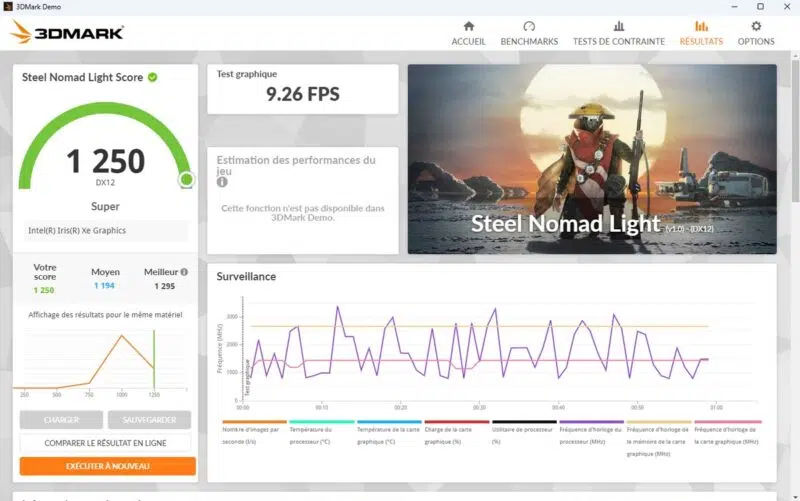Click the vertical scrollbar thumb
Image resolution: width=800 pixels, height=501 pixels.
(795, 130)
